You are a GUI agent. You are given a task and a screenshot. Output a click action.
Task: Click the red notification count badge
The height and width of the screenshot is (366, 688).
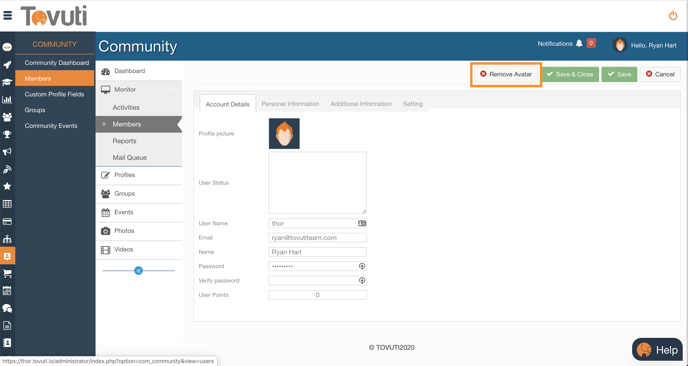591,43
